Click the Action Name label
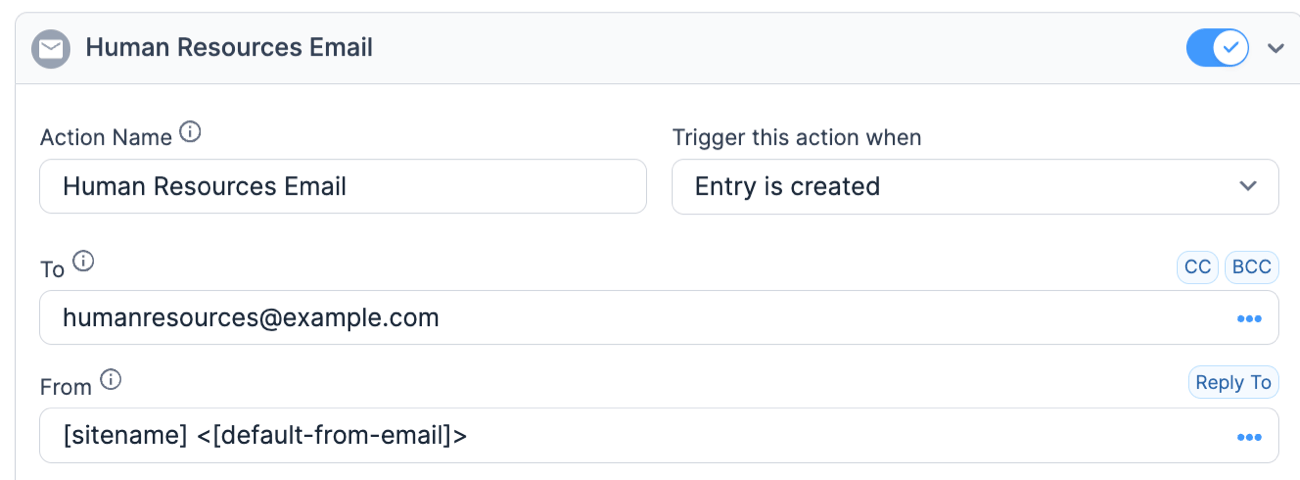1300x480 pixels. pyautogui.click(x=106, y=137)
